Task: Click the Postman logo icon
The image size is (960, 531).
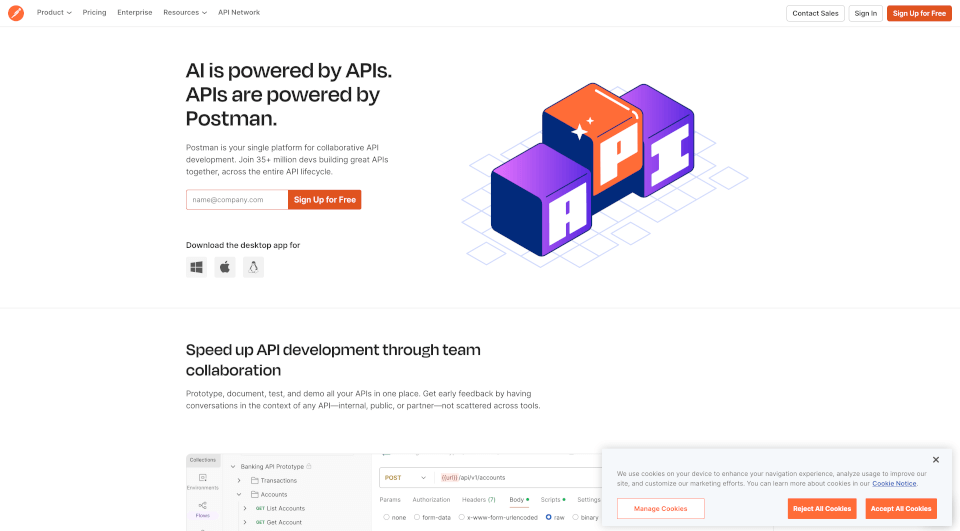Action: tap(16, 13)
